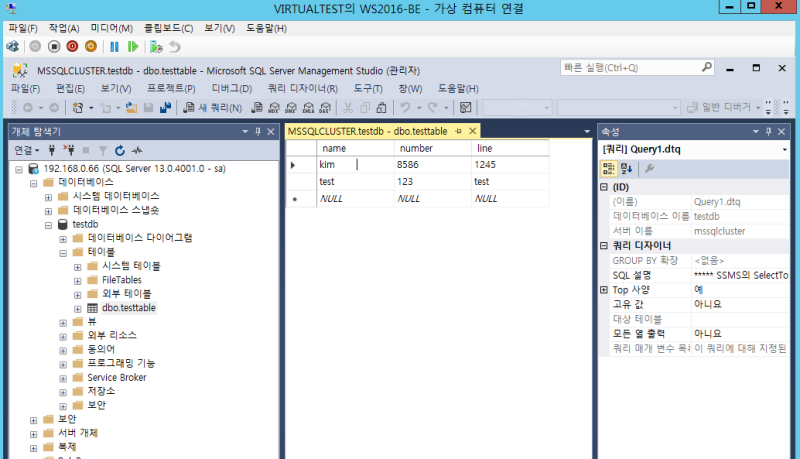Open the document tab list dropdown arrow
Viewport: 800px width, 459px height.
(x=587, y=132)
